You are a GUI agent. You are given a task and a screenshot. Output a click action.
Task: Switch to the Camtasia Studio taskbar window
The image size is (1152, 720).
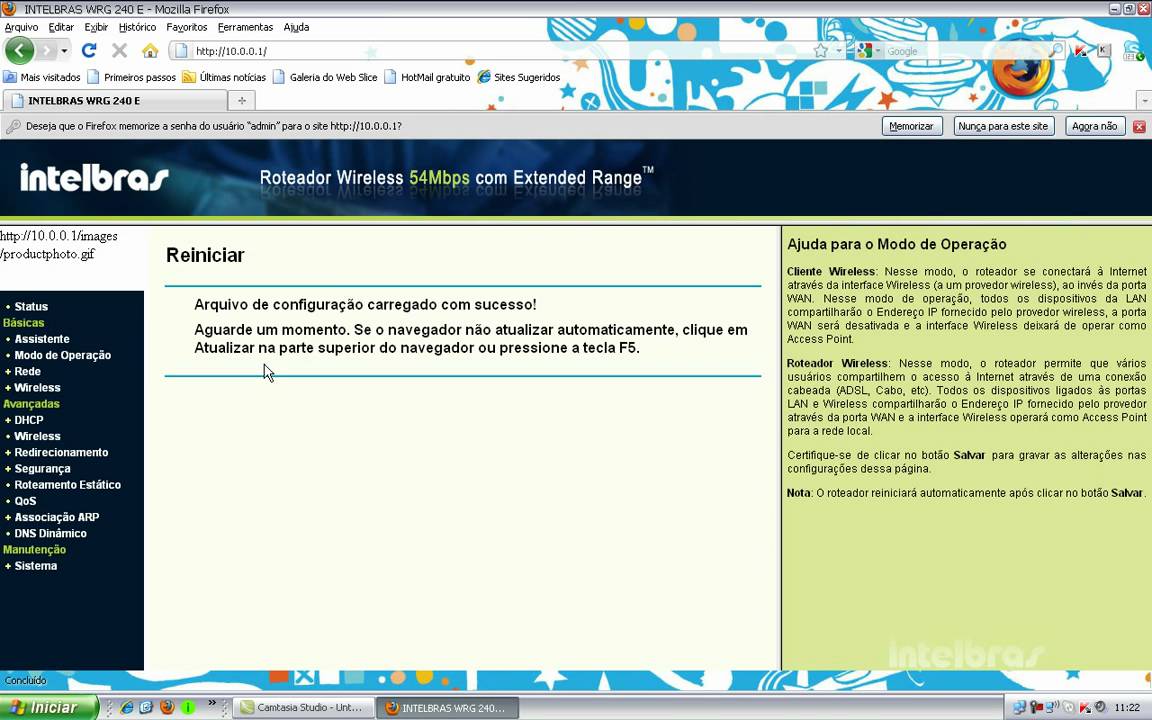tap(302, 708)
